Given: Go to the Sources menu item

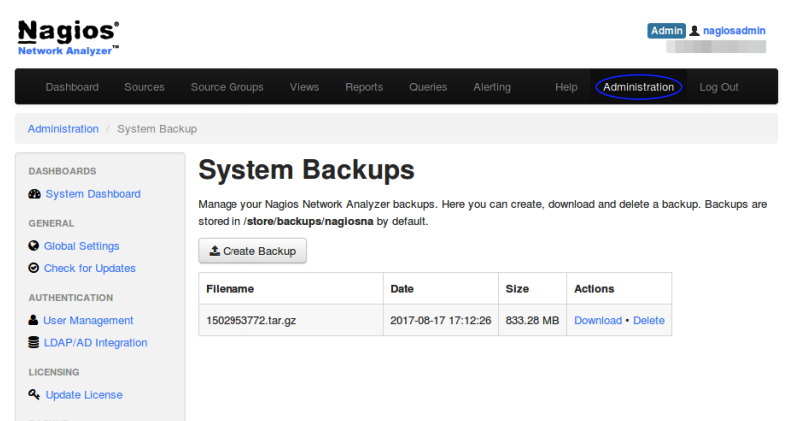Looking at the screenshot, I should (x=144, y=87).
